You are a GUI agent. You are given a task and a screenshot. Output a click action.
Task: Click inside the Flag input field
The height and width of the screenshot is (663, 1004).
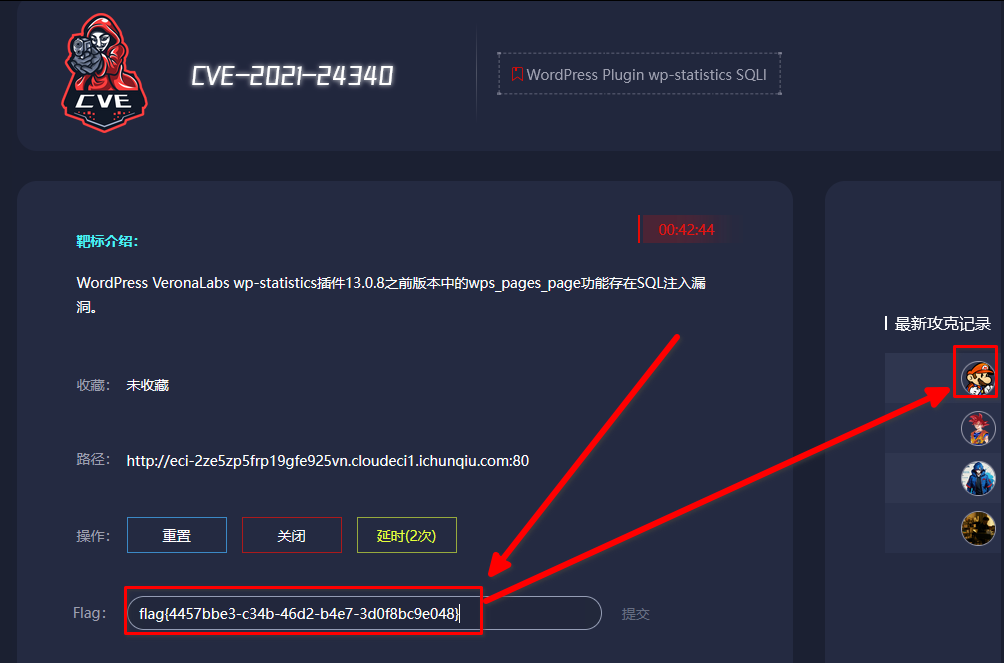point(364,613)
